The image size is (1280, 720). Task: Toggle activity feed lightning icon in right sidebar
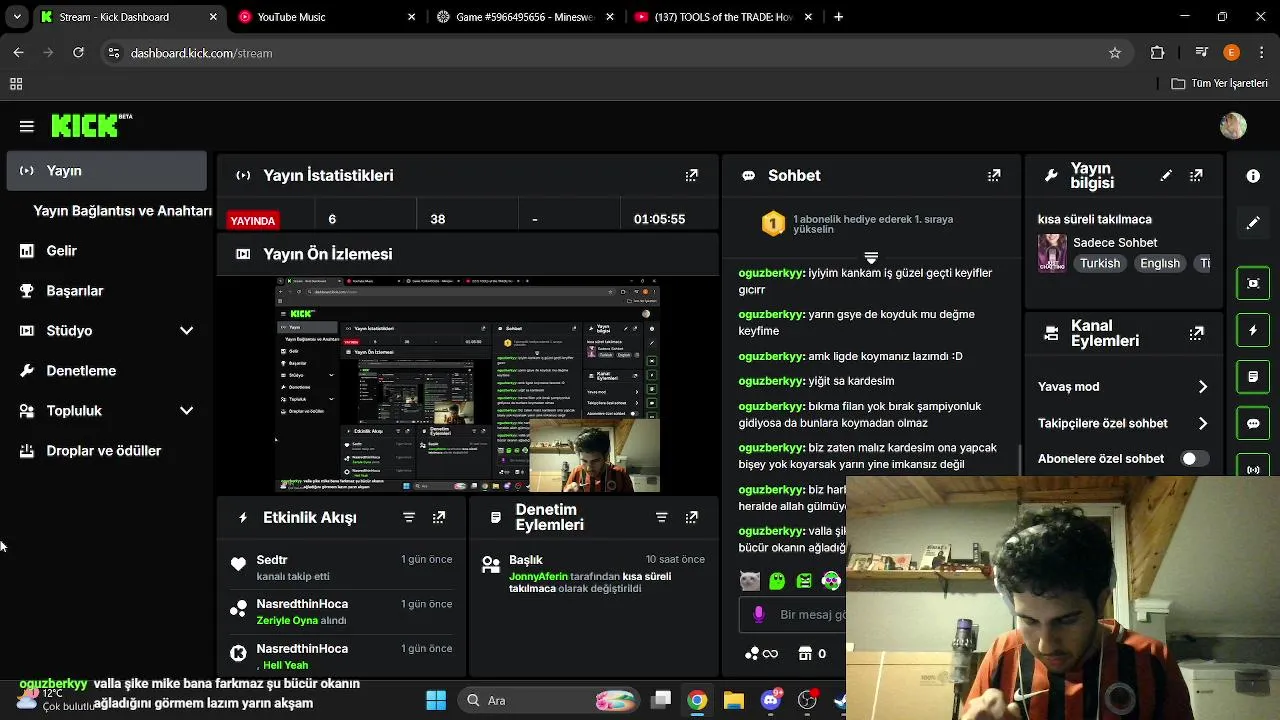point(1253,330)
